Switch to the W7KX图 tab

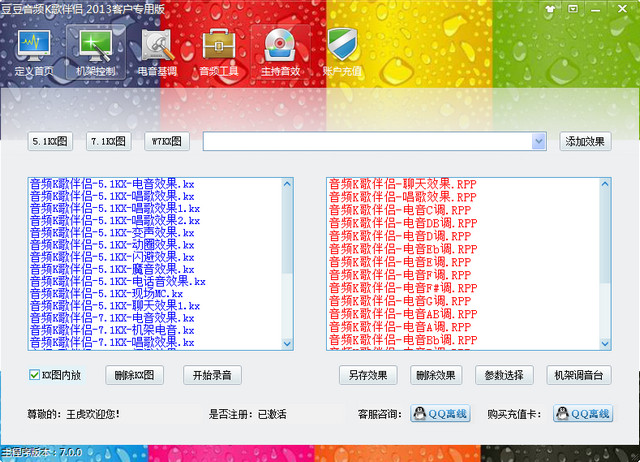(x=167, y=142)
